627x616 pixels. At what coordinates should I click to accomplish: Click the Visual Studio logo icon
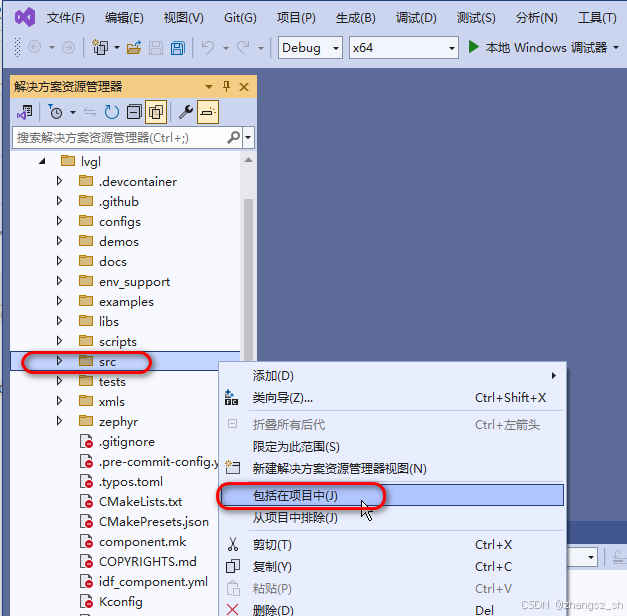(25, 17)
